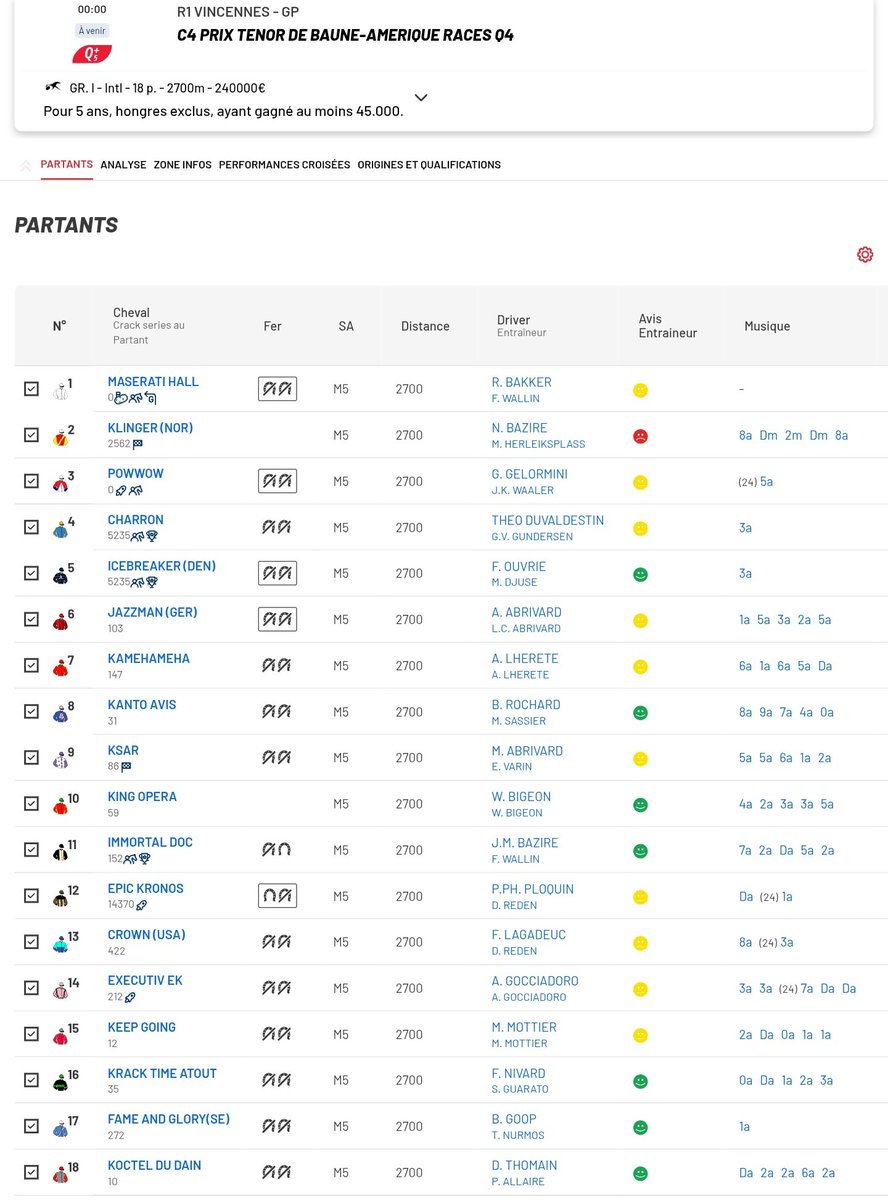Open the race partants settings gear
This screenshot has height=1200, width=888.
click(x=864, y=254)
